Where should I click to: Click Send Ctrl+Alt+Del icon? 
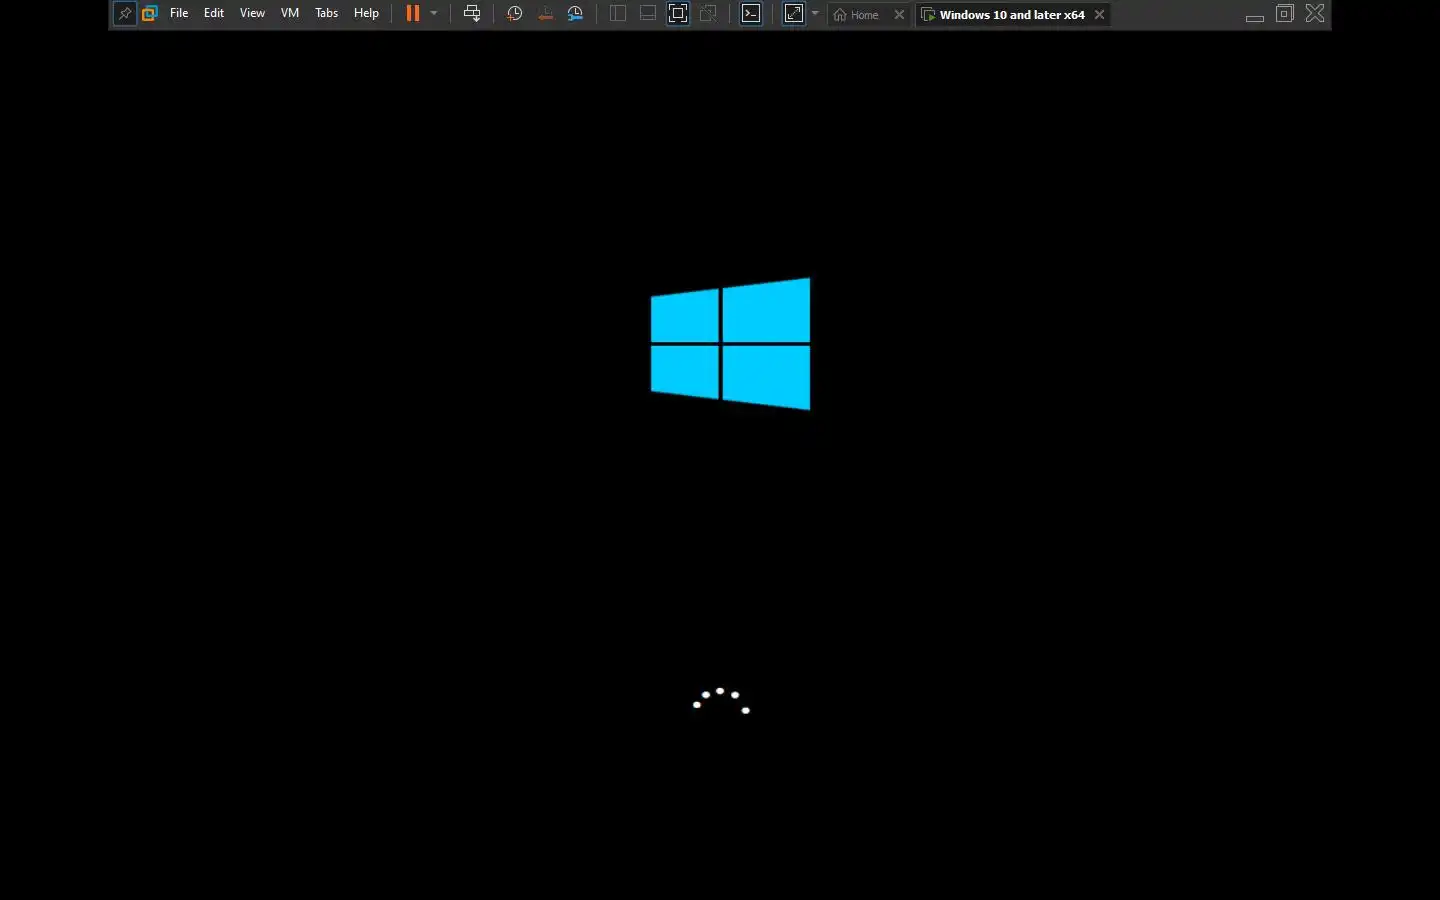(472, 14)
